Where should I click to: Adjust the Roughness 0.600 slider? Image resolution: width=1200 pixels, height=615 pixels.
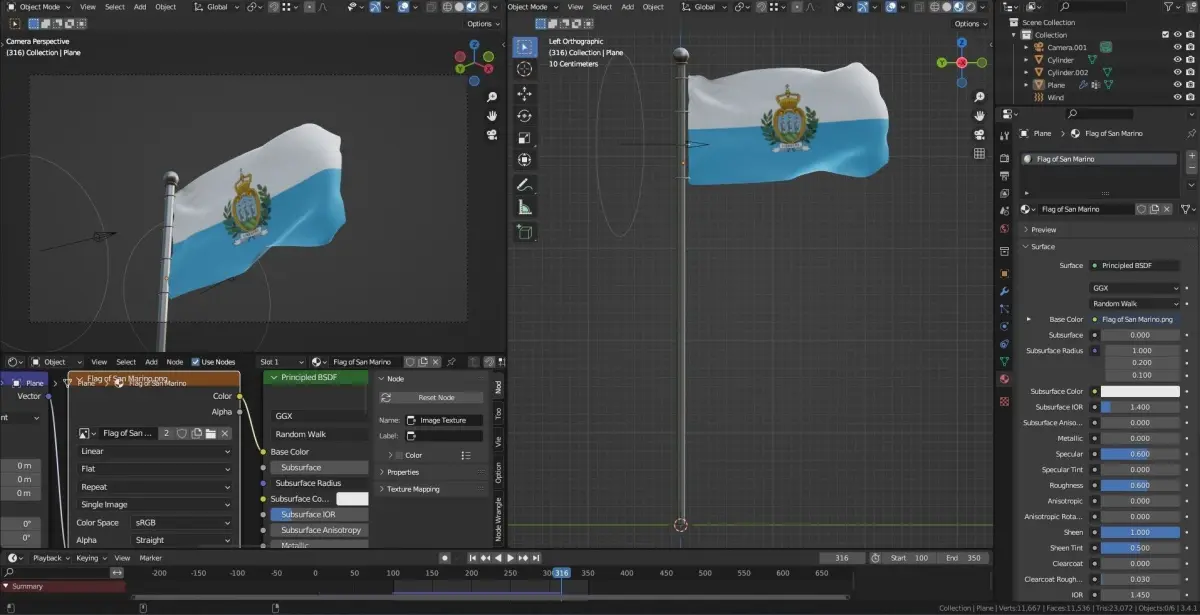[x=1140, y=485]
